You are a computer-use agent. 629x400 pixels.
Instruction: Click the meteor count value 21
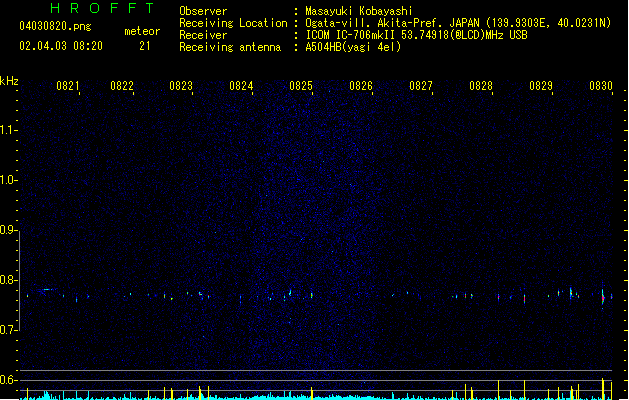[x=144, y=46]
